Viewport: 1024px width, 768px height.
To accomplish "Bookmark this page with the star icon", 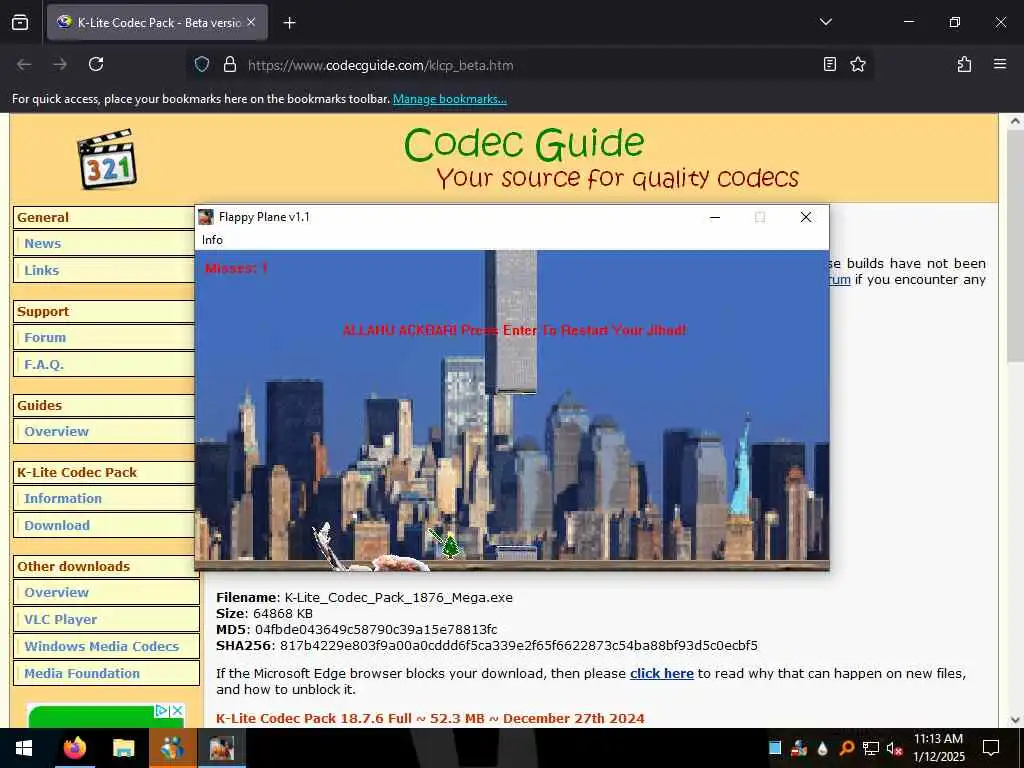I will 857,64.
